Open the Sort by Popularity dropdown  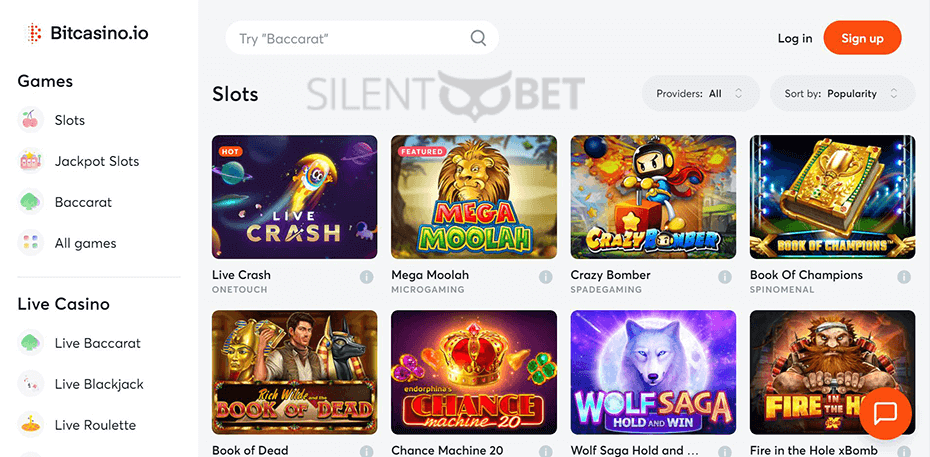point(842,94)
